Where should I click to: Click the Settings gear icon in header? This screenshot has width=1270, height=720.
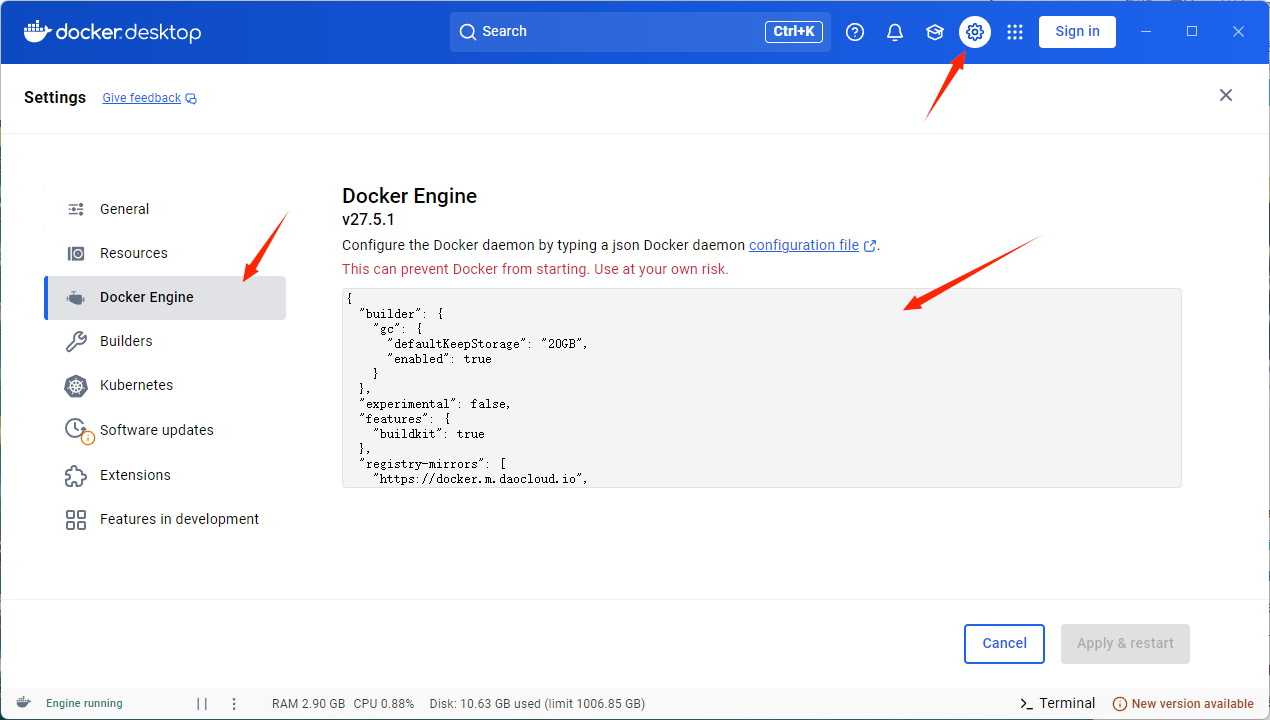975,32
